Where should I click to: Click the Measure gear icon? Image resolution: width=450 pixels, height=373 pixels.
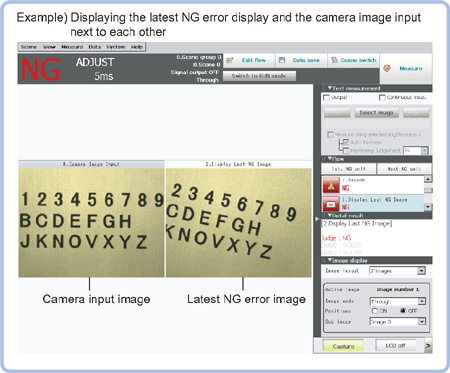click(x=387, y=68)
